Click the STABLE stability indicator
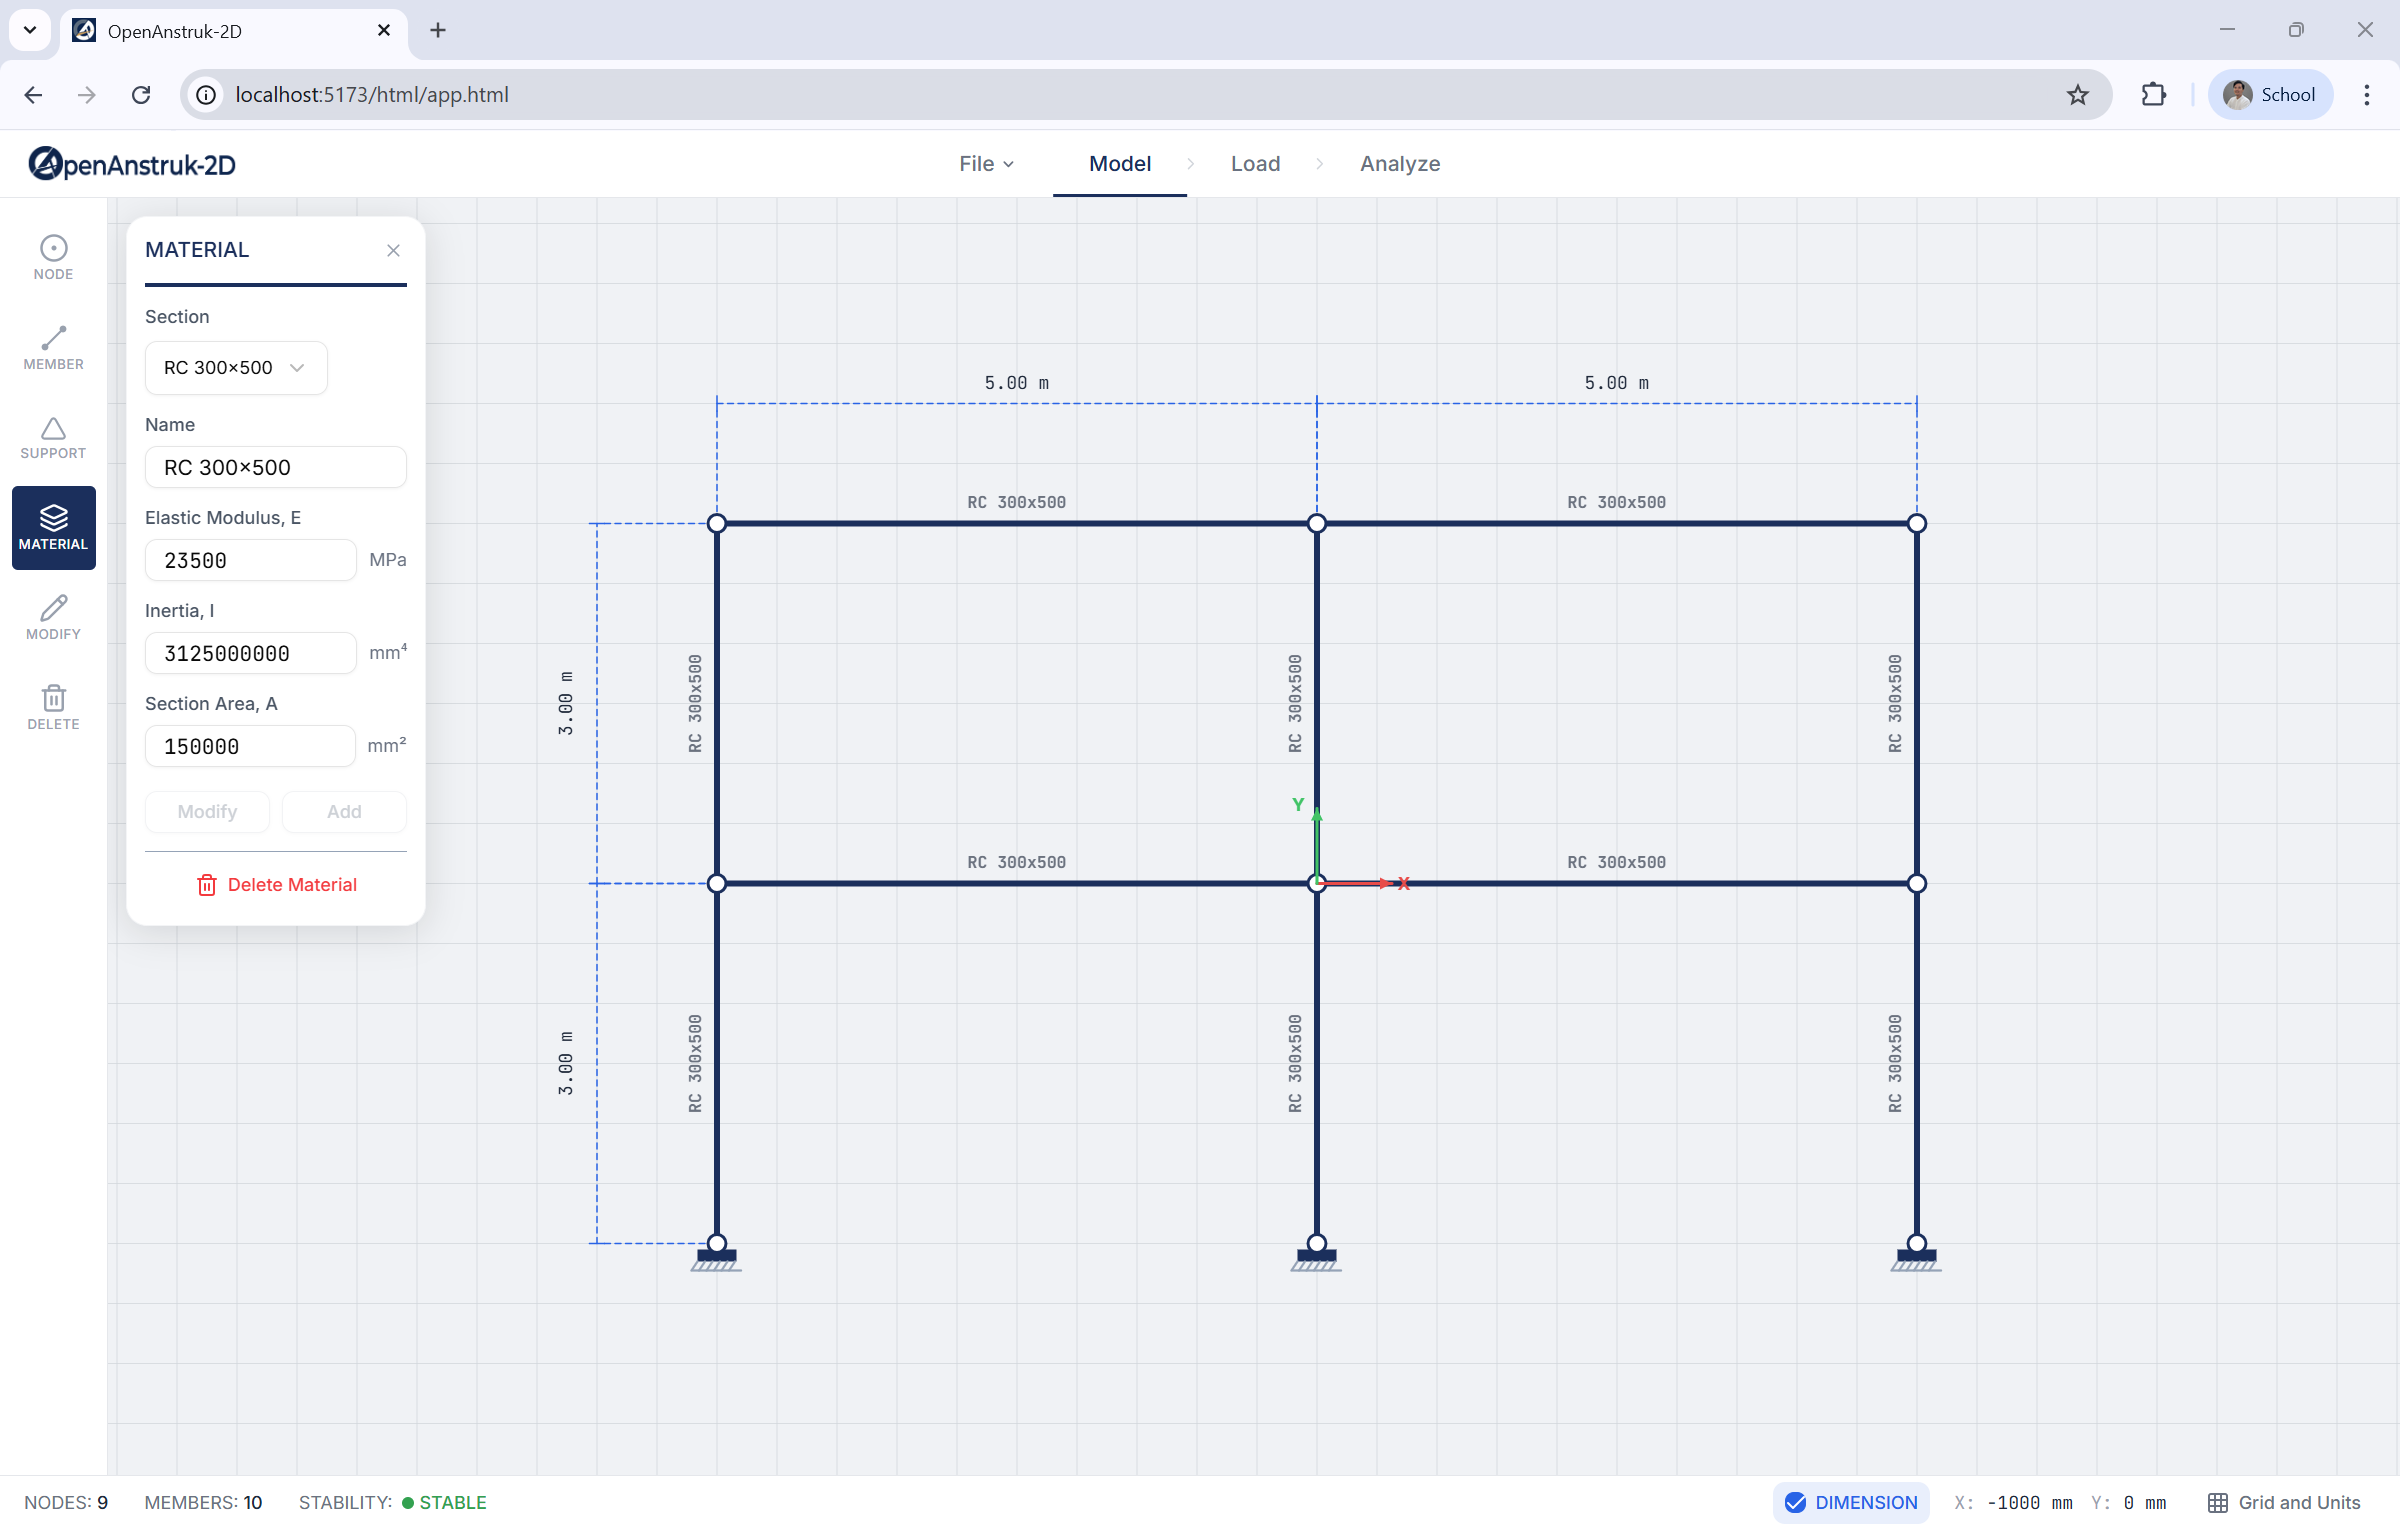This screenshot has width=2400, height=1528. [x=444, y=1502]
